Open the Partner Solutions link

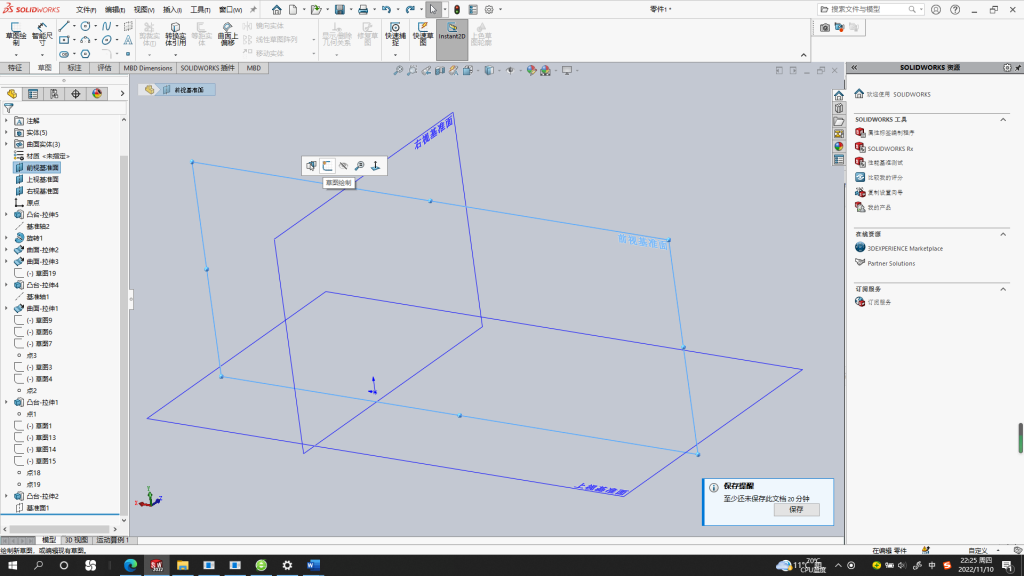pyautogui.click(x=891, y=264)
